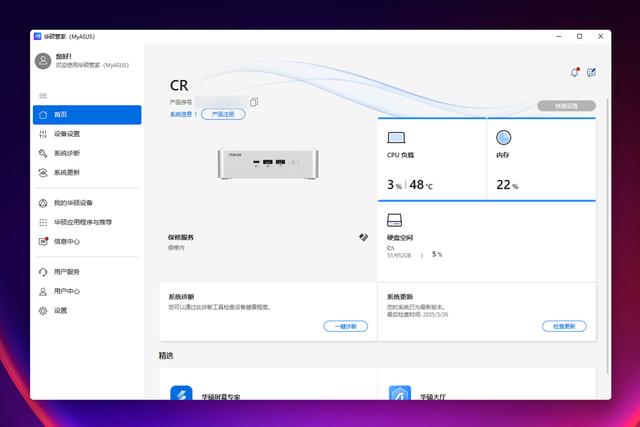This screenshot has width=640, height=427.
Task: Click the grey 快捷设置 button
Action: (567, 106)
